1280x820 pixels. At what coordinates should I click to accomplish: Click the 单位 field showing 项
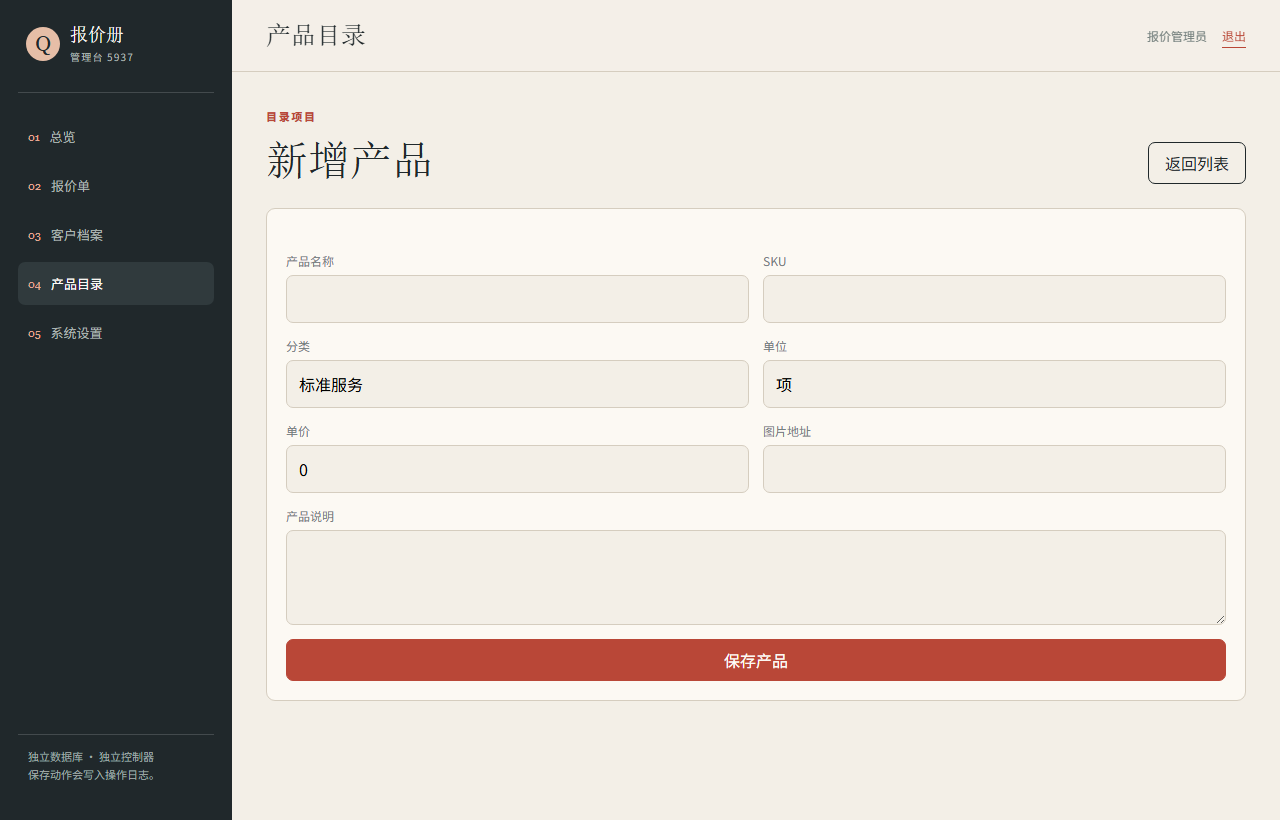[x=994, y=384]
